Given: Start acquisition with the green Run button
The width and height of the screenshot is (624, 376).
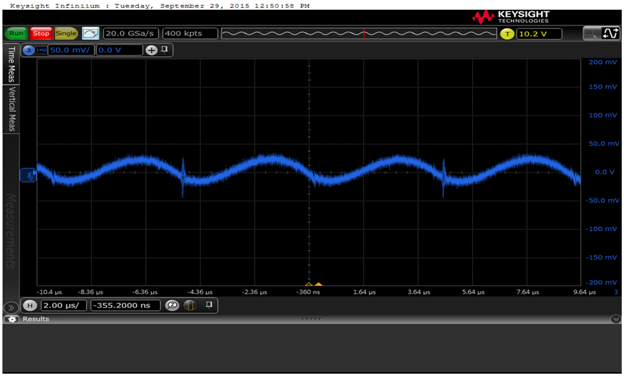Looking at the screenshot, I should click(x=16, y=33).
